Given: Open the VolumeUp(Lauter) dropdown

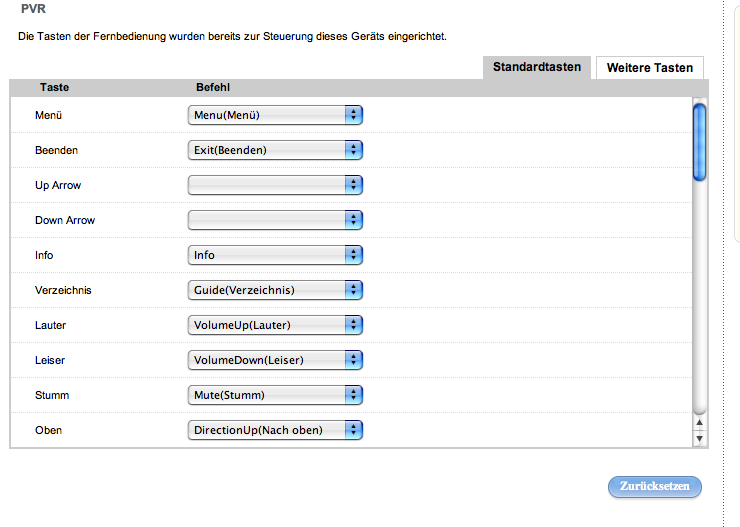Looking at the screenshot, I should [275, 325].
